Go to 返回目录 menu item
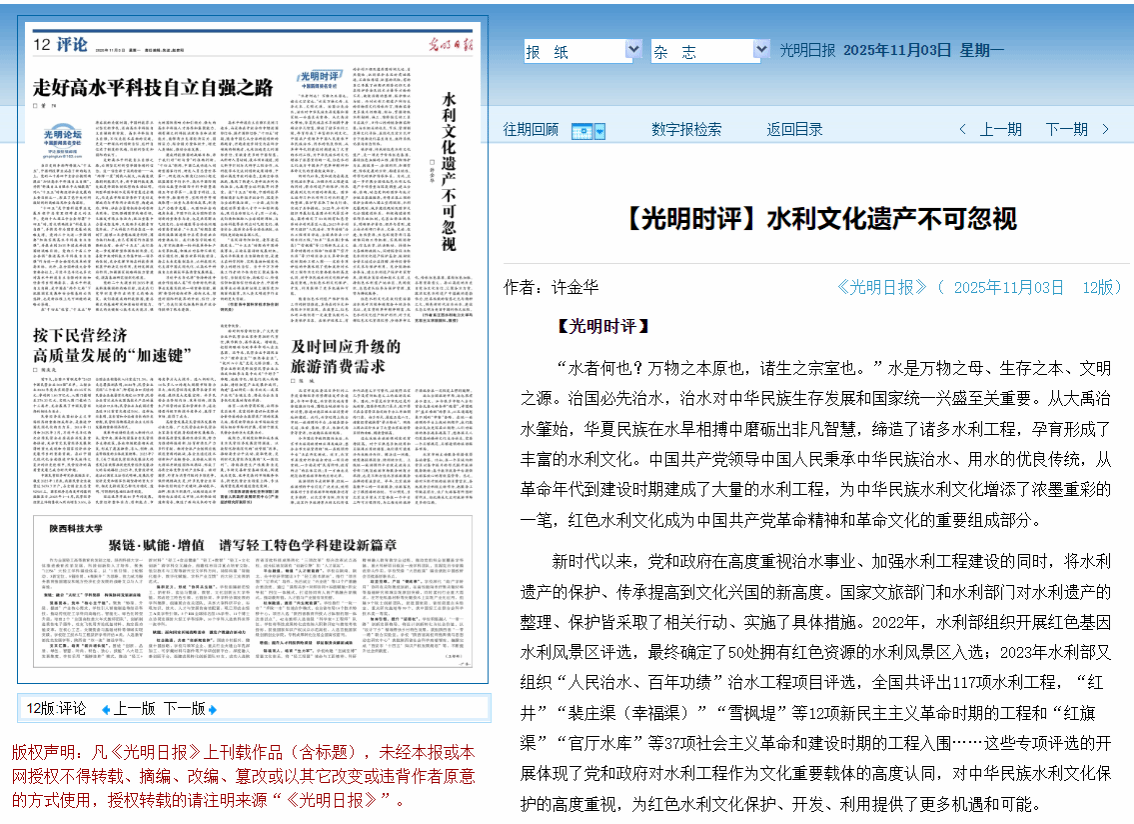Viewport: 1134px width, 824px height. [794, 129]
